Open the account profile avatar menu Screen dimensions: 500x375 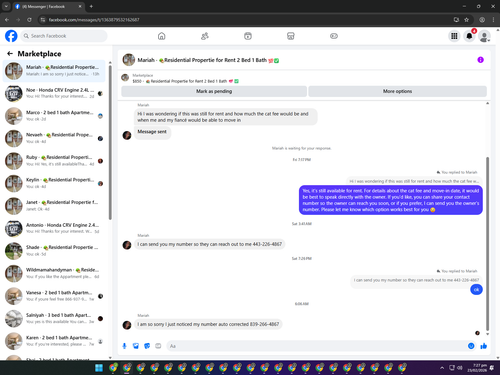tap(484, 36)
